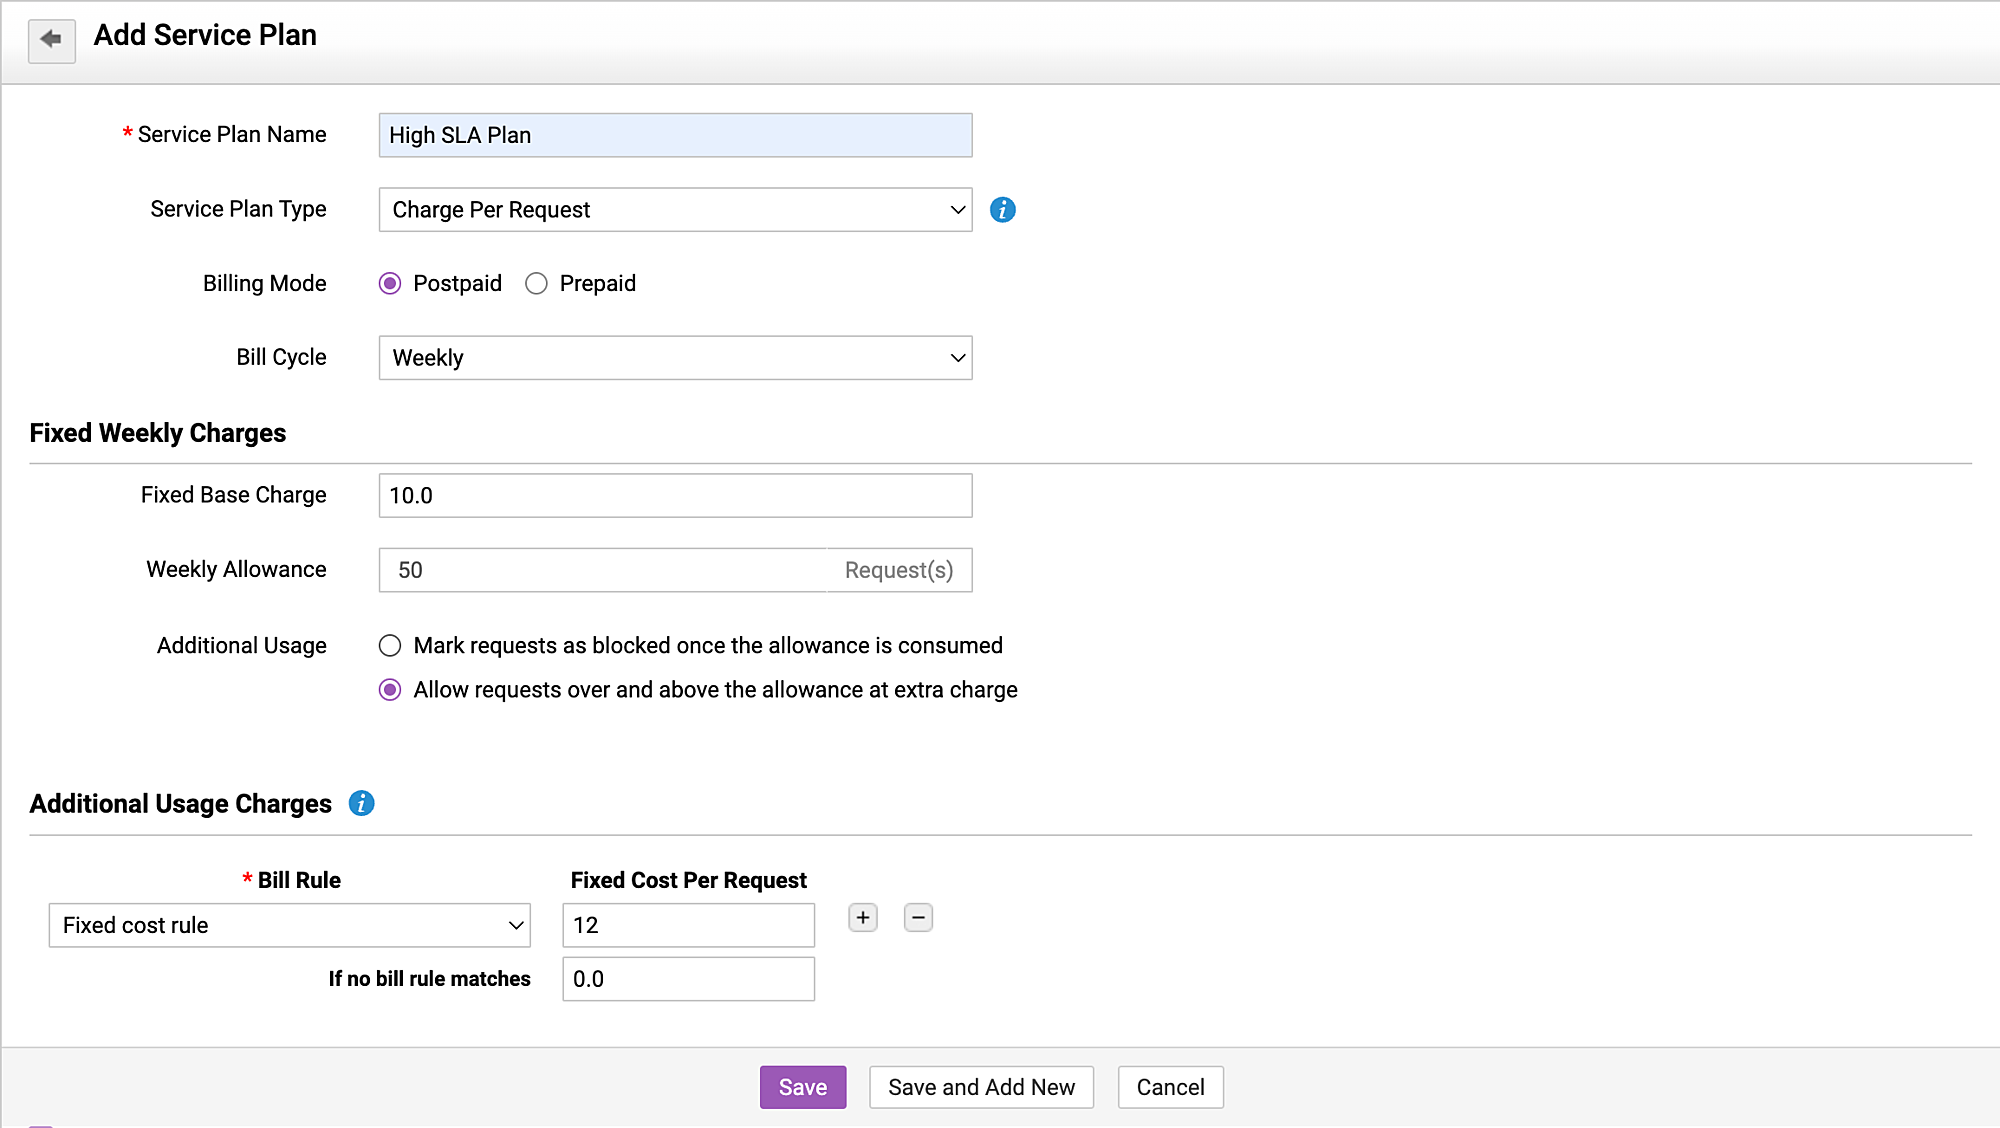Click the remove (−) bill rule icon

[x=918, y=916]
